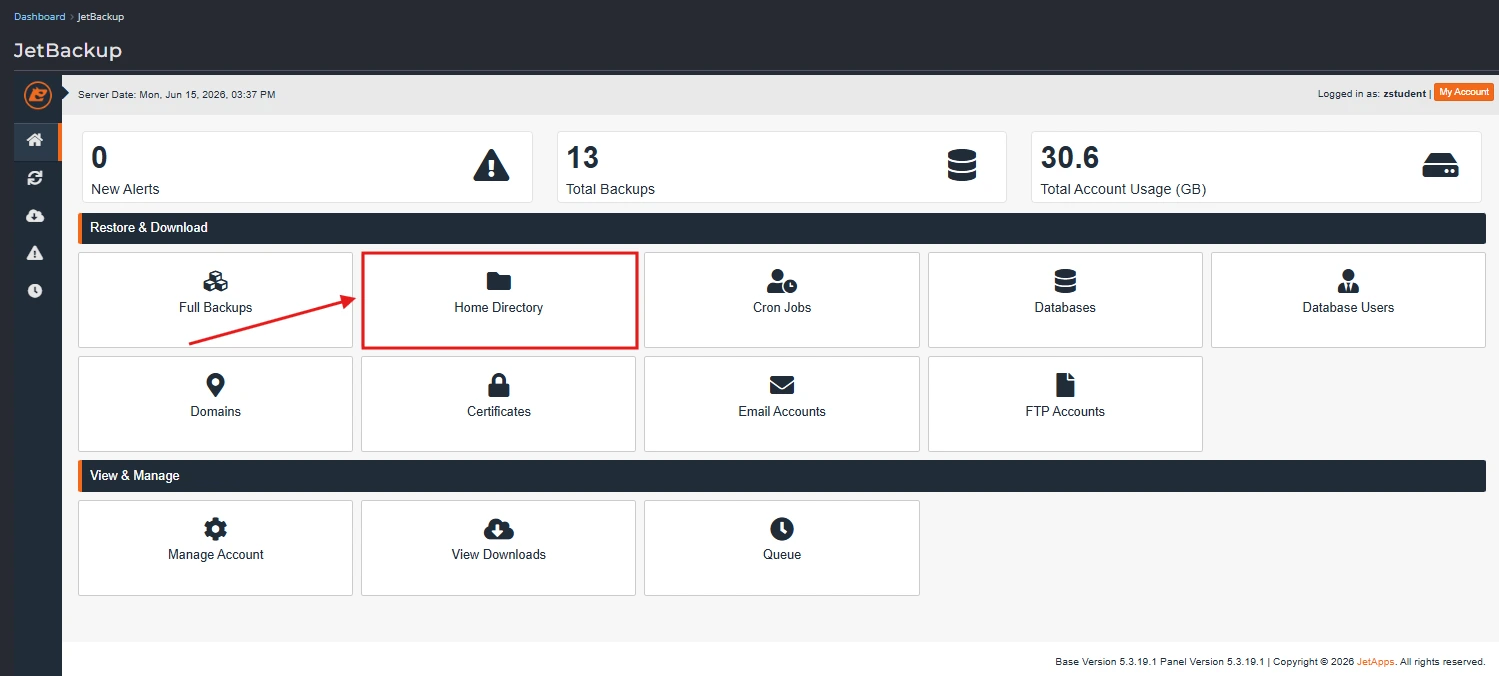Open the Database Users tile label
The height and width of the screenshot is (676, 1499).
[1348, 308]
